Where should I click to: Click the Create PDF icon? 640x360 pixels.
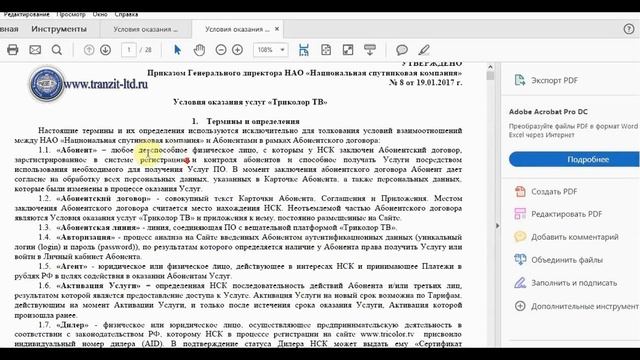(520, 191)
